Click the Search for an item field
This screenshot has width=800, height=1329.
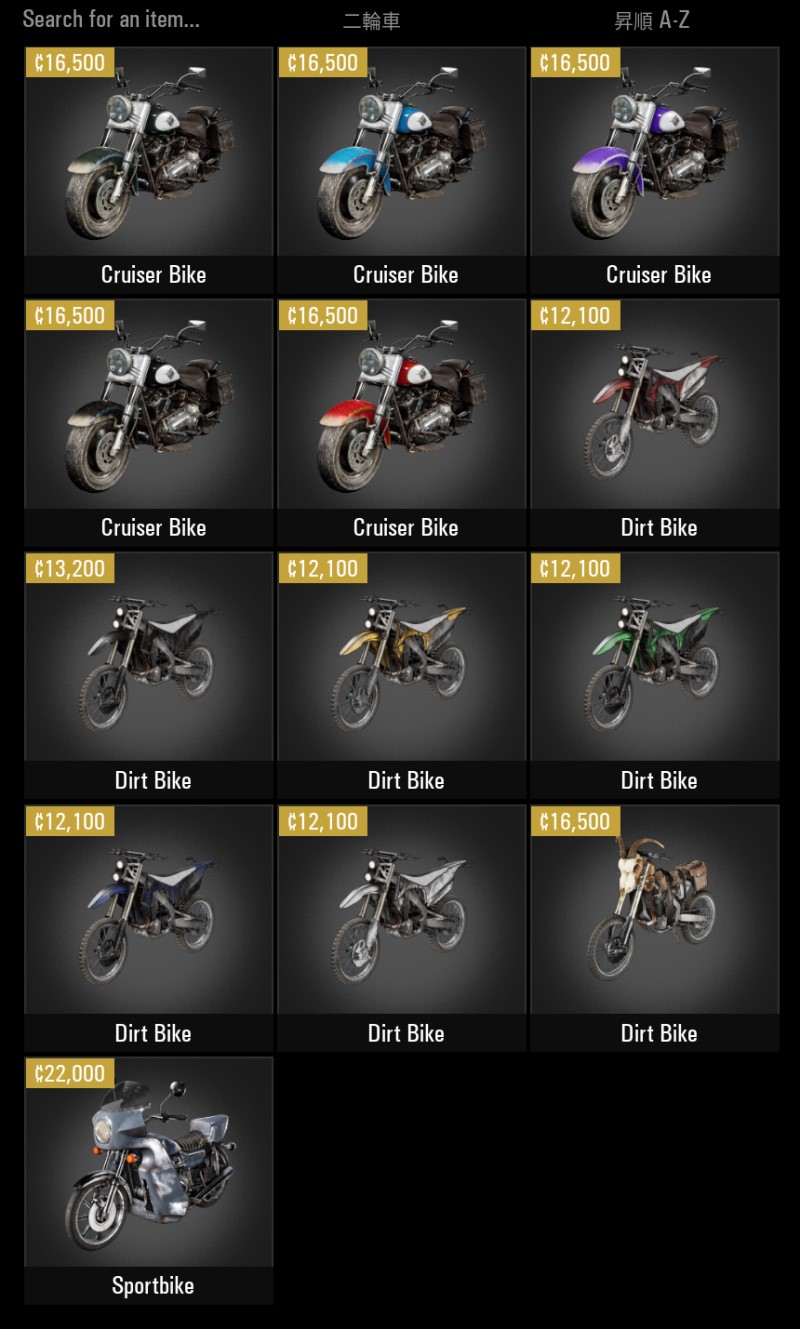tap(111, 19)
